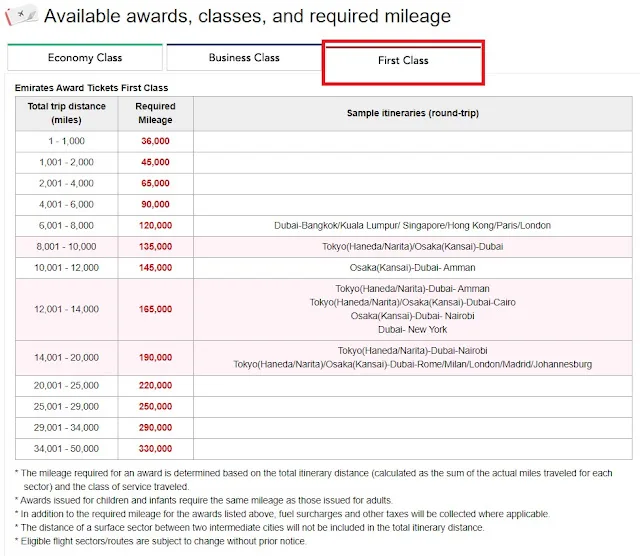Select the 145,000 mileage value
The image size is (640, 556).
tap(156, 268)
